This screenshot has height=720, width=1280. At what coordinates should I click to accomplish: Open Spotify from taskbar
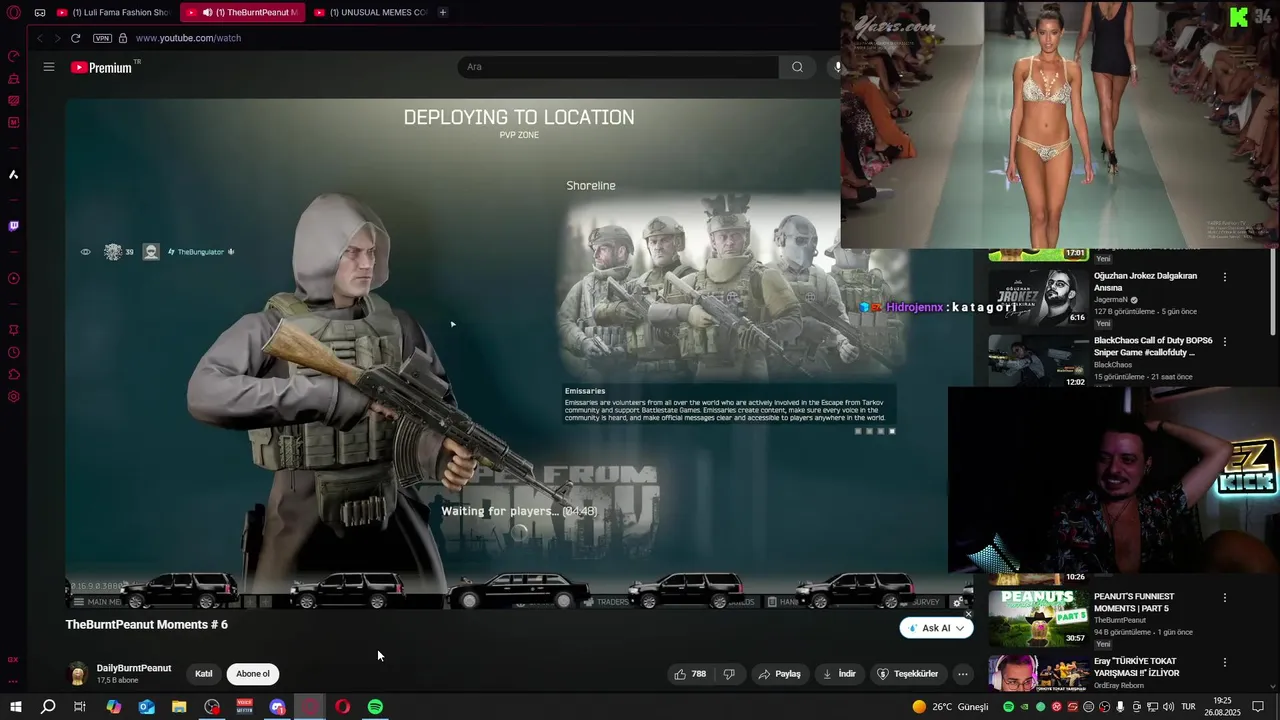coord(375,707)
